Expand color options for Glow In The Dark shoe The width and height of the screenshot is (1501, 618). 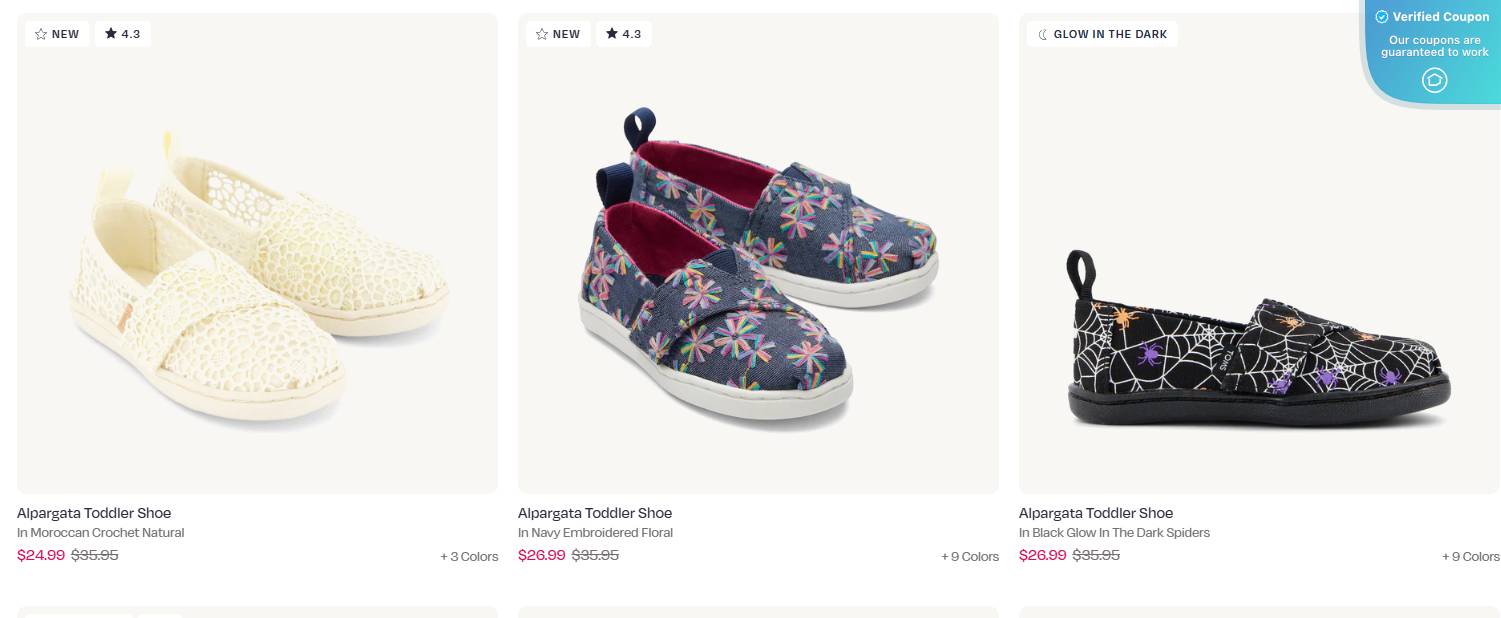pyautogui.click(x=1470, y=556)
